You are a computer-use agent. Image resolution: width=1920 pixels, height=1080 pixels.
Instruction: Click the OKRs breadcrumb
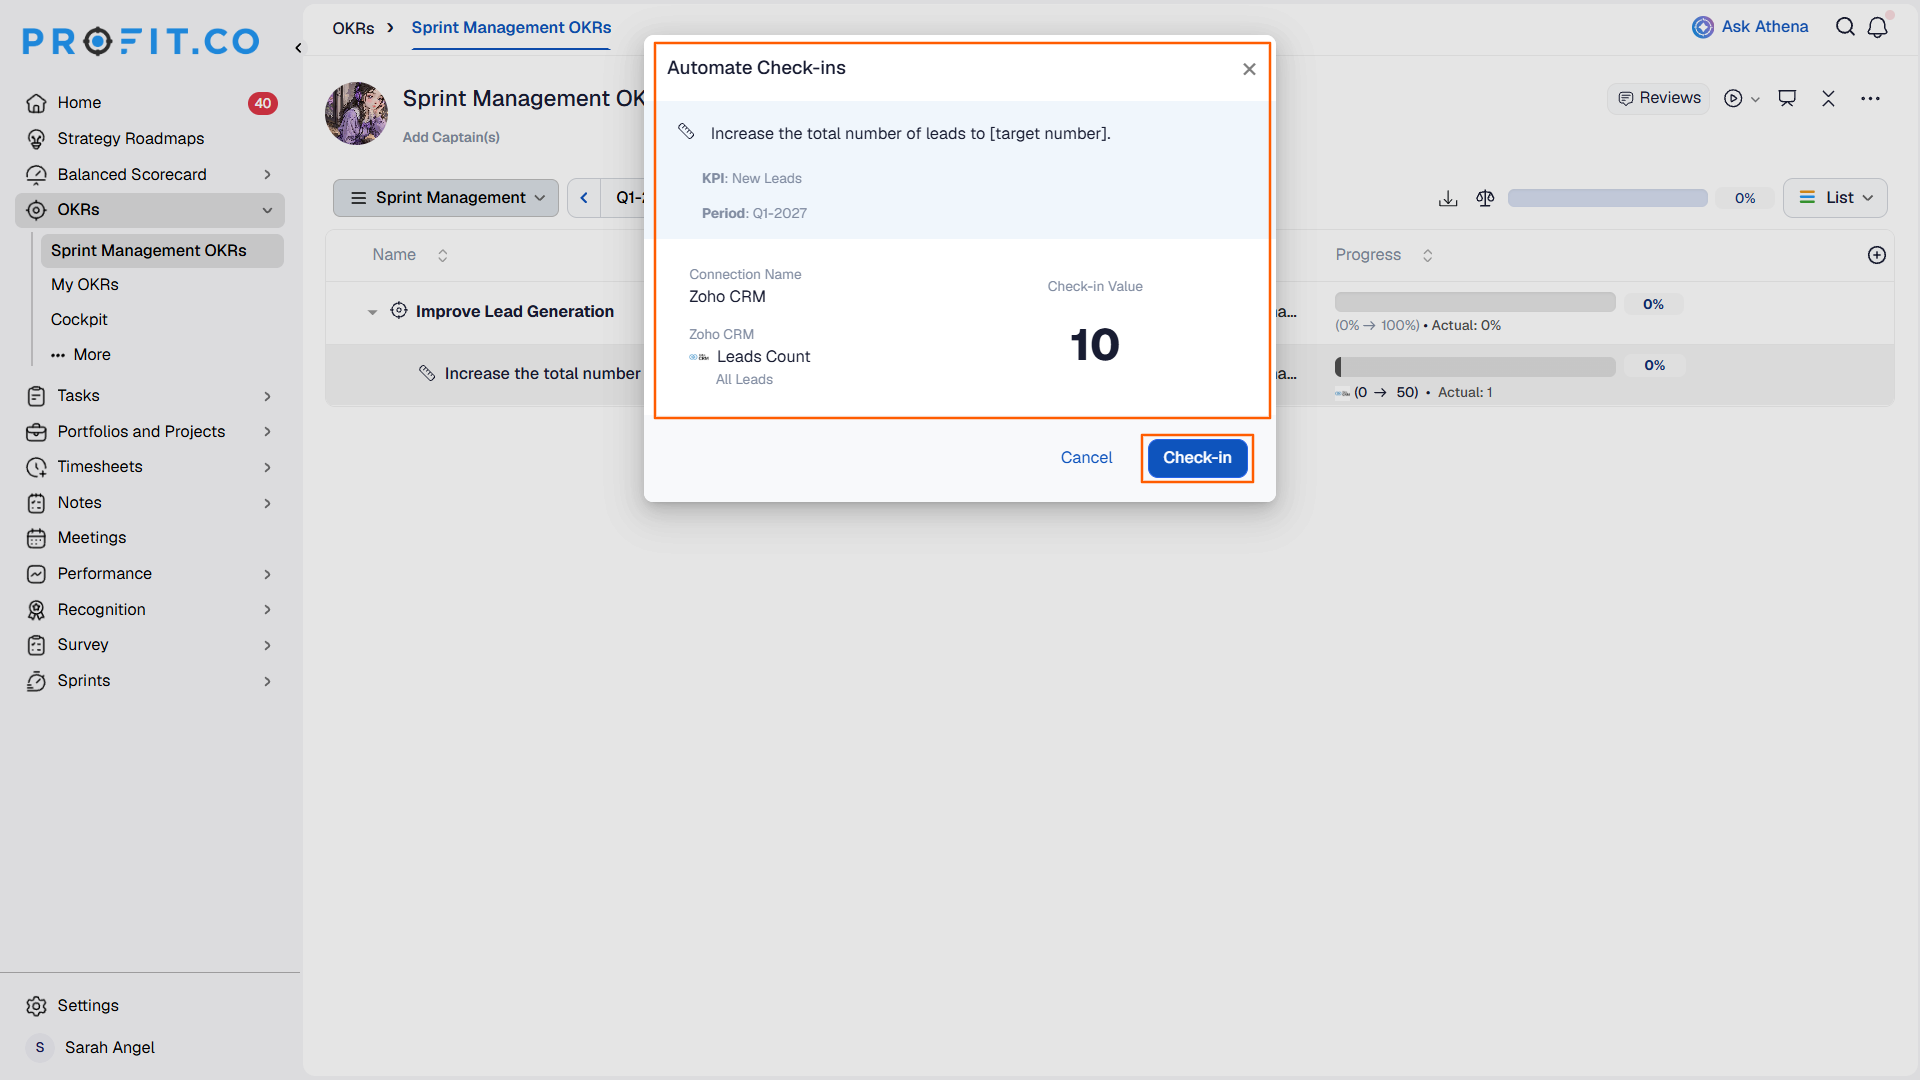[353, 28]
